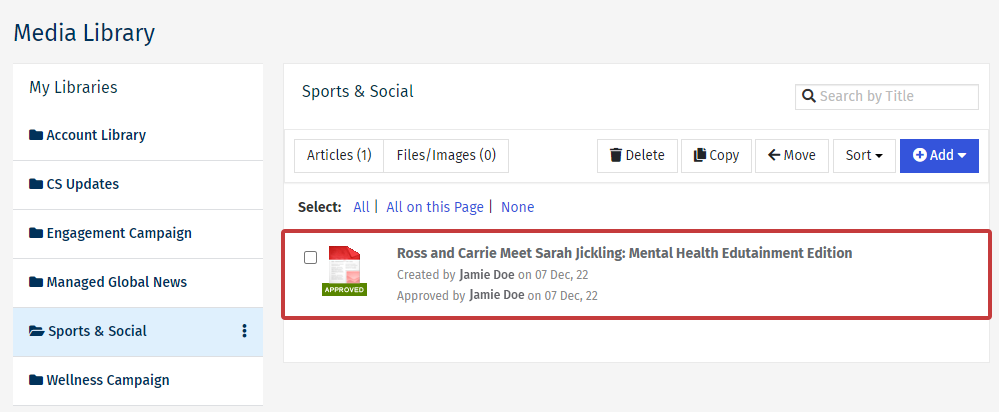
Task: Click the search magnifier icon
Action: pyautogui.click(x=808, y=97)
